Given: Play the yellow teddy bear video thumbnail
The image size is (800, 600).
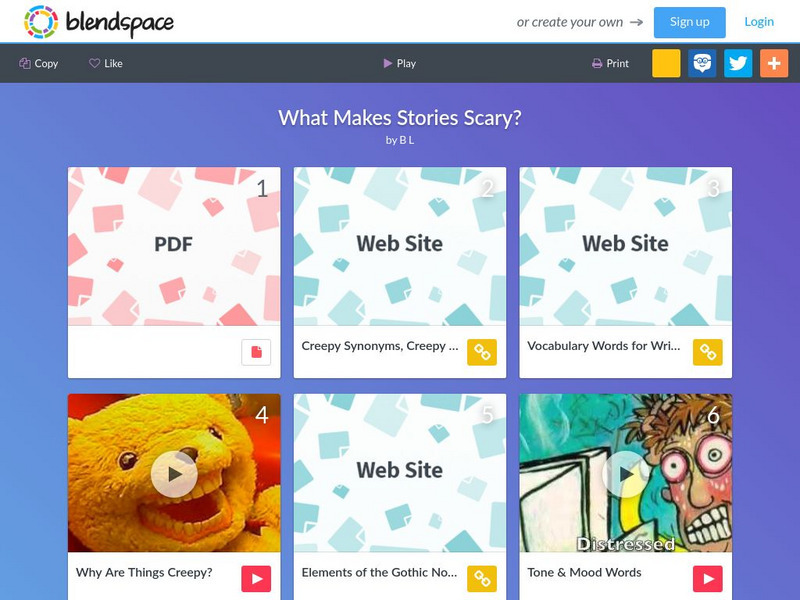Looking at the screenshot, I should tap(174, 474).
